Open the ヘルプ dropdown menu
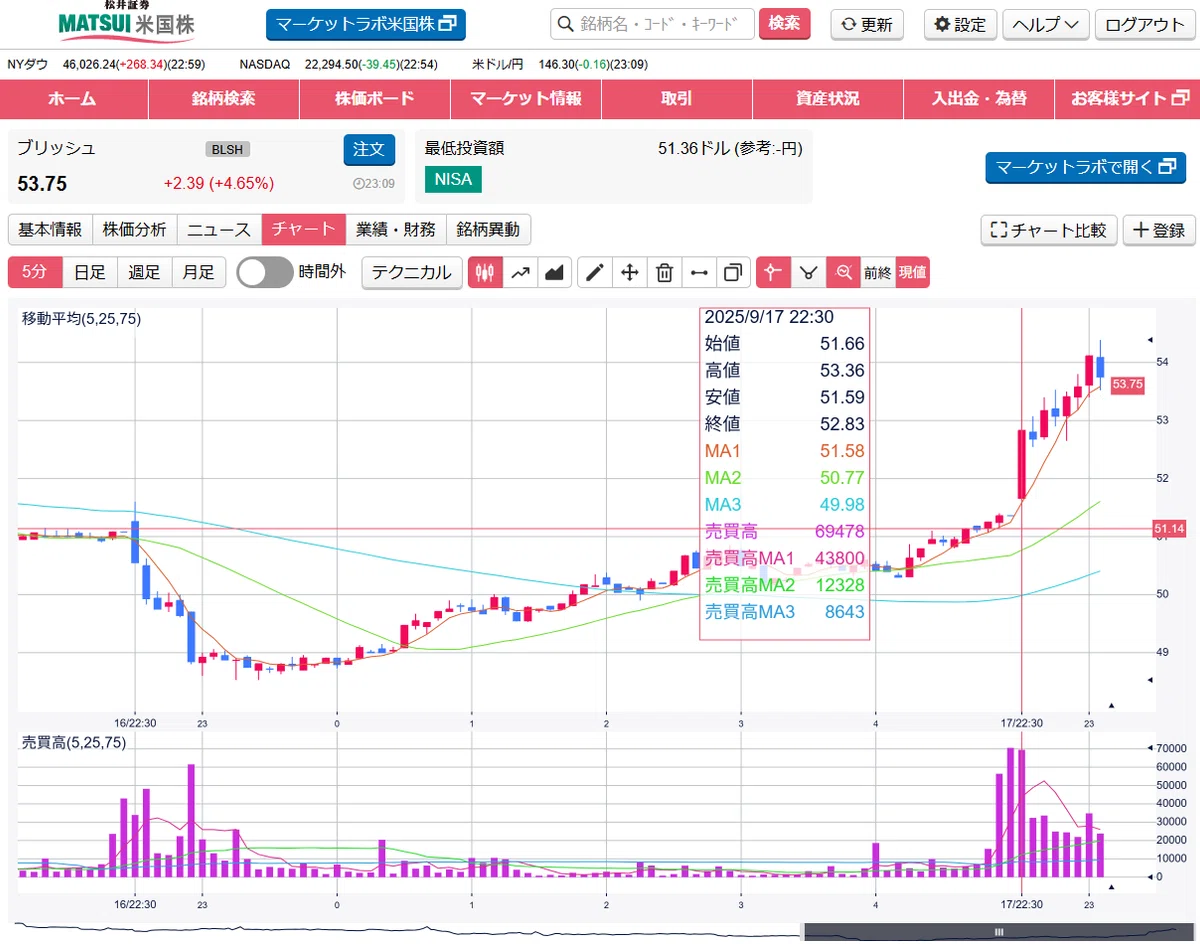 pos(1045,24)
